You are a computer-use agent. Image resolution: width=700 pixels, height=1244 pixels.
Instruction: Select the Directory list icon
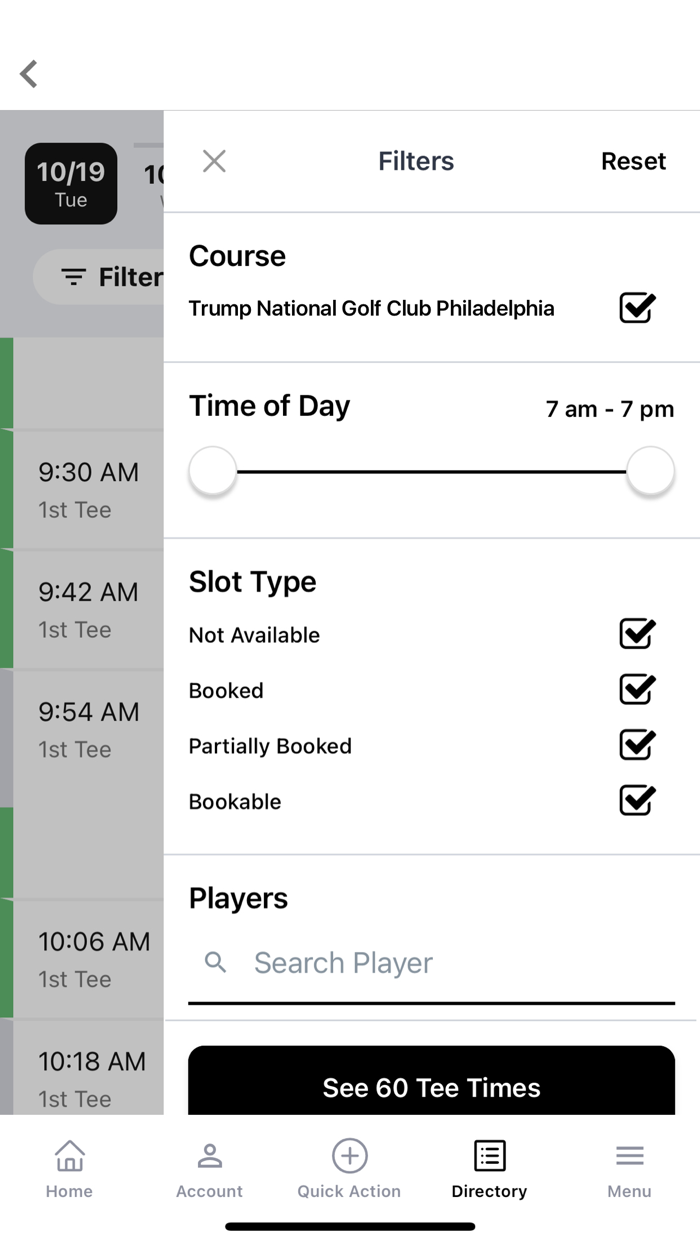point(489,1156)
